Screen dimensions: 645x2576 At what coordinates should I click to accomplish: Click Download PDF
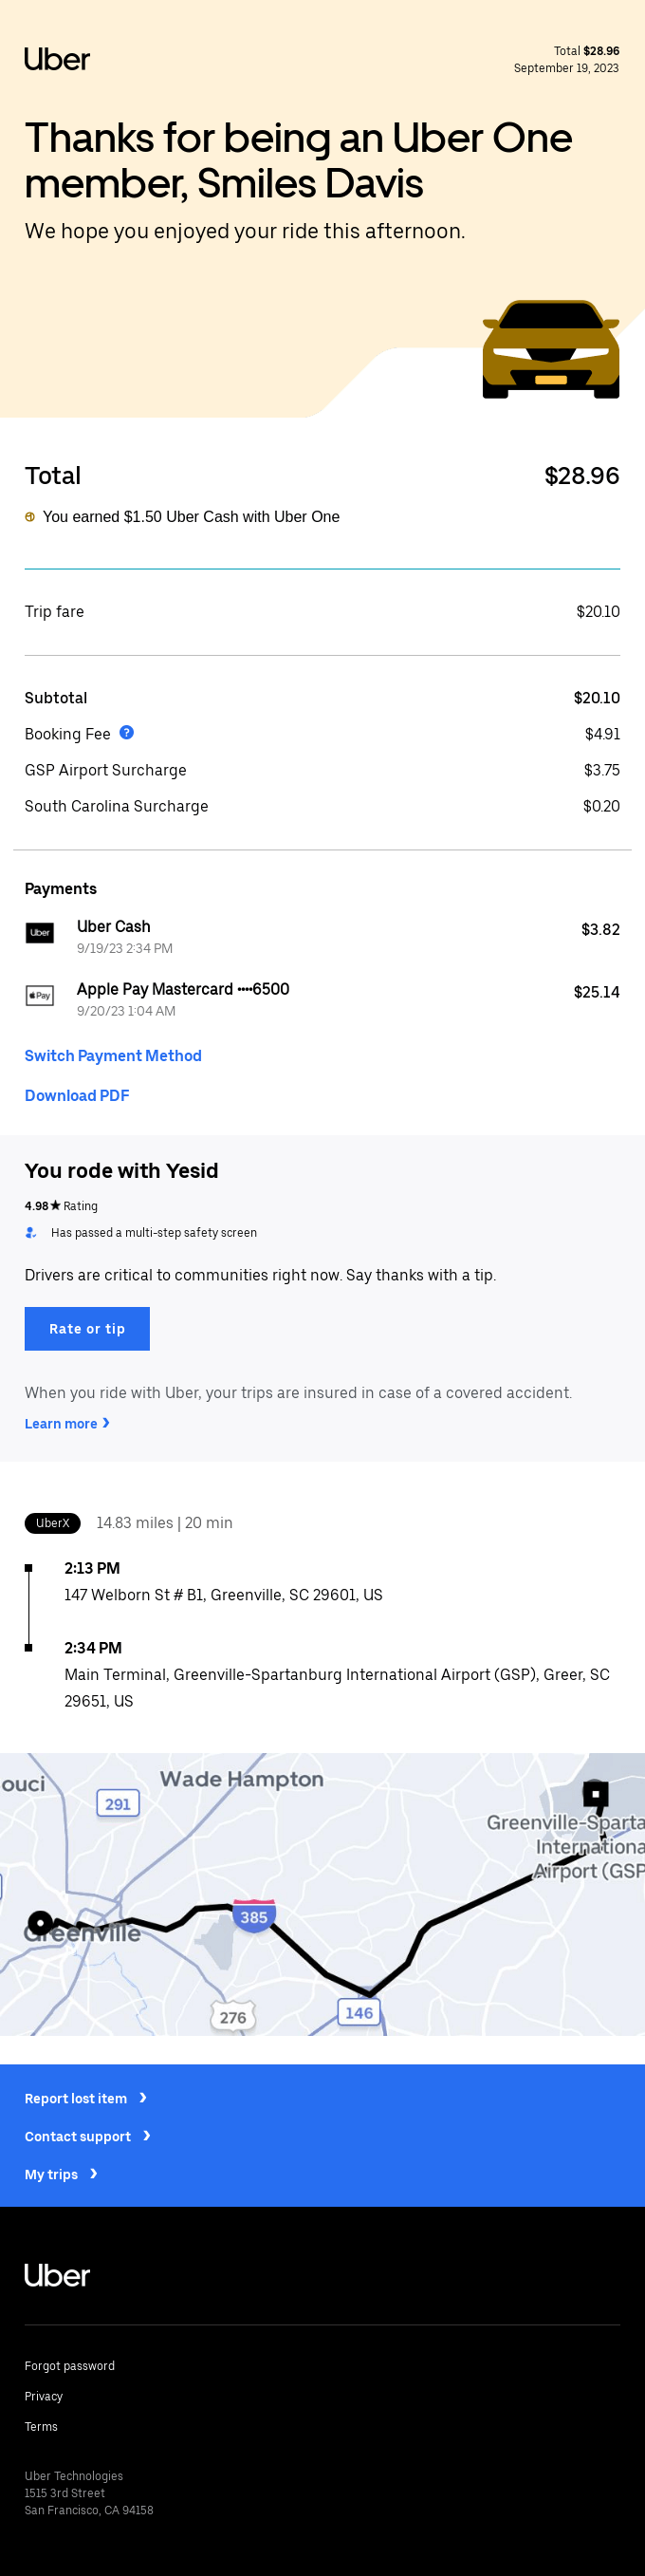[x=77, y=1095]
